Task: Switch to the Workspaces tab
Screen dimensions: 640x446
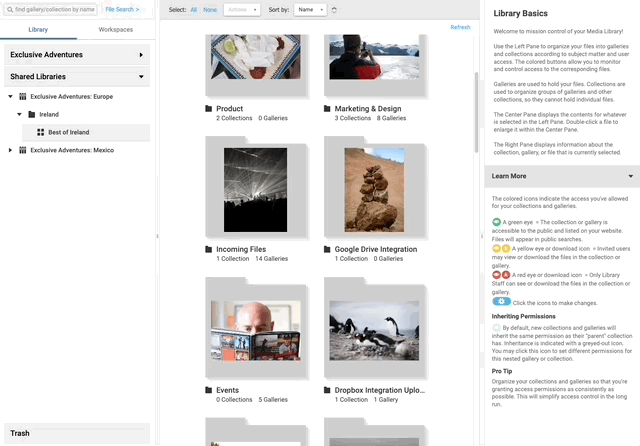Action: [116, 31]
